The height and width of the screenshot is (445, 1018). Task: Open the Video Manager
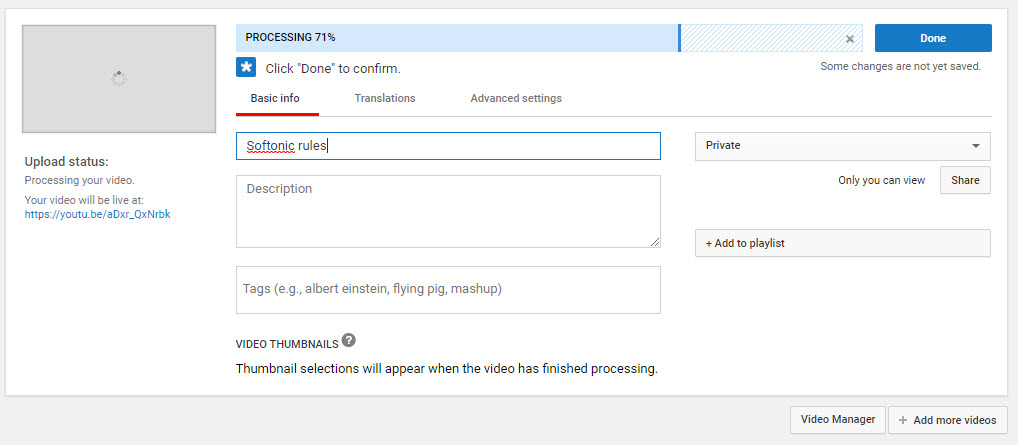(x=837, y=420)
